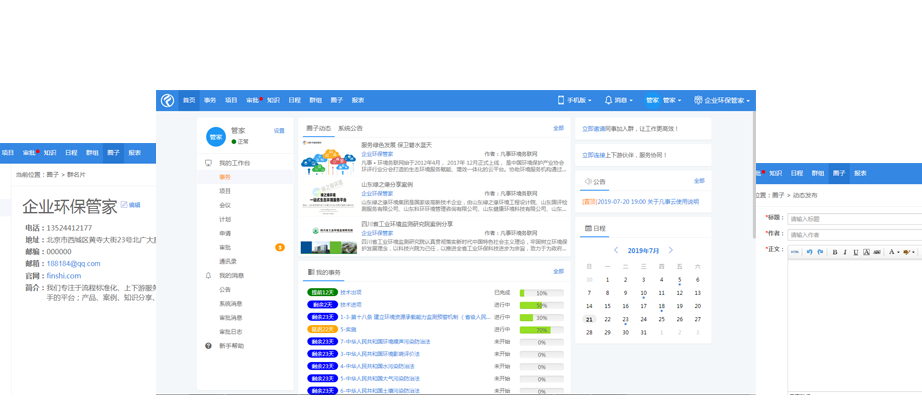The image size is (922, 417).
Task: Go to next month in the calendar
Action: (x=671, y=250)
